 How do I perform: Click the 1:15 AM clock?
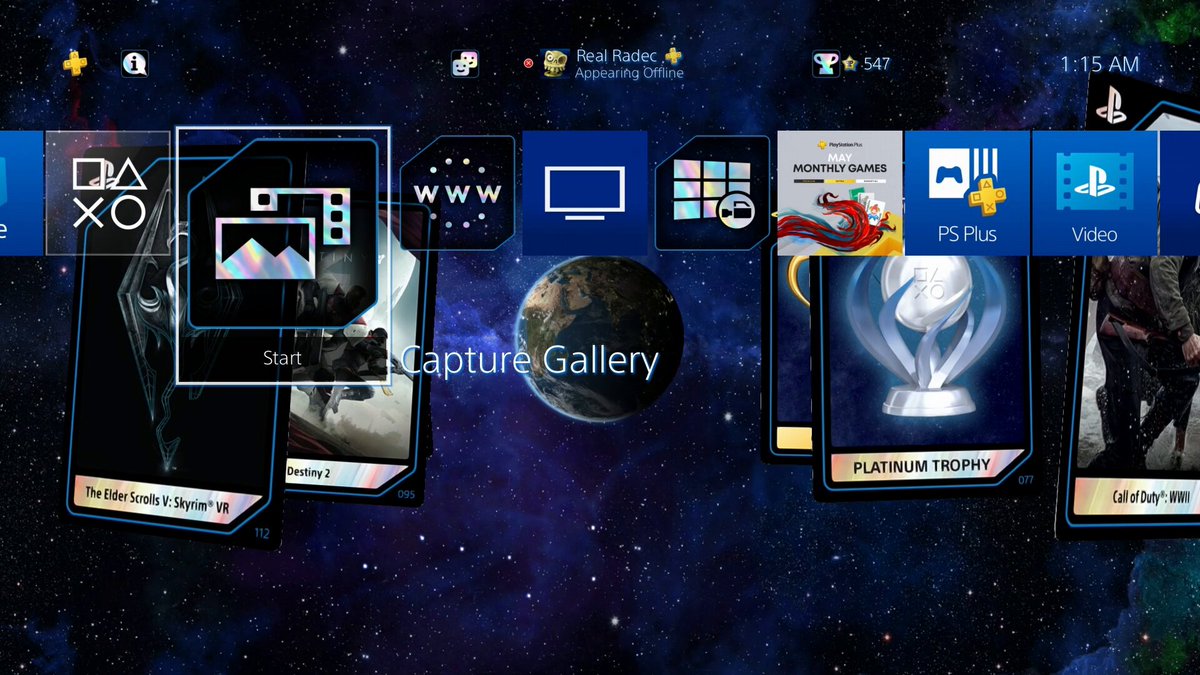point(1099,64)
